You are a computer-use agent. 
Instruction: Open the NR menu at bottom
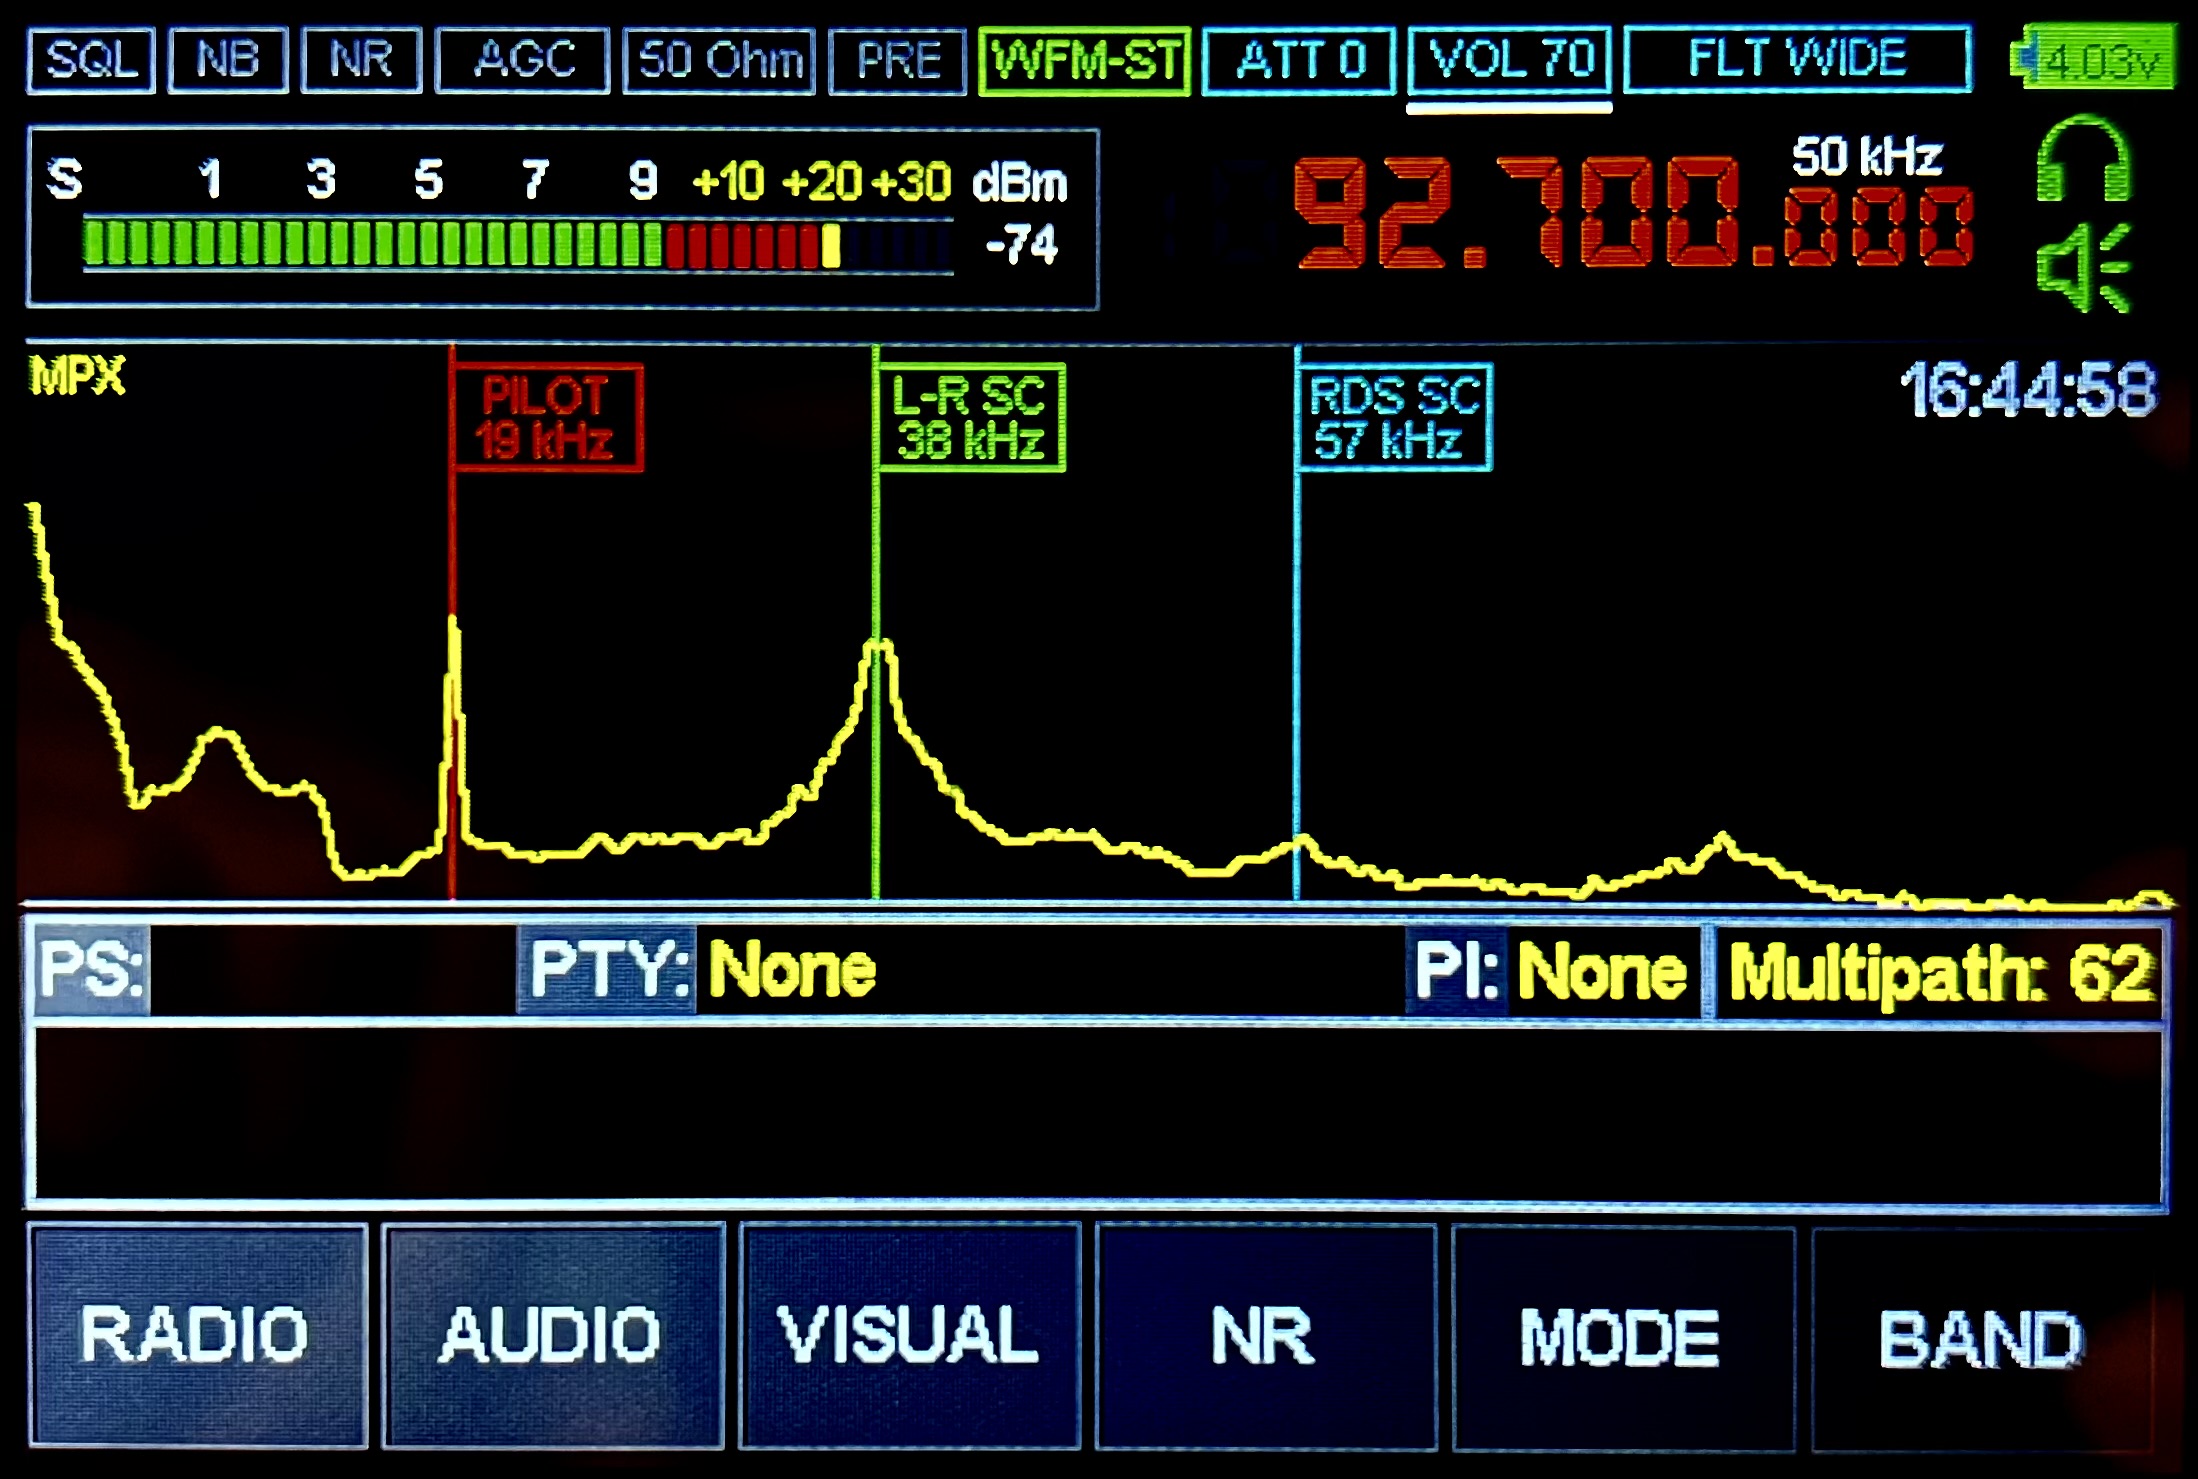coord(1265,1336)
